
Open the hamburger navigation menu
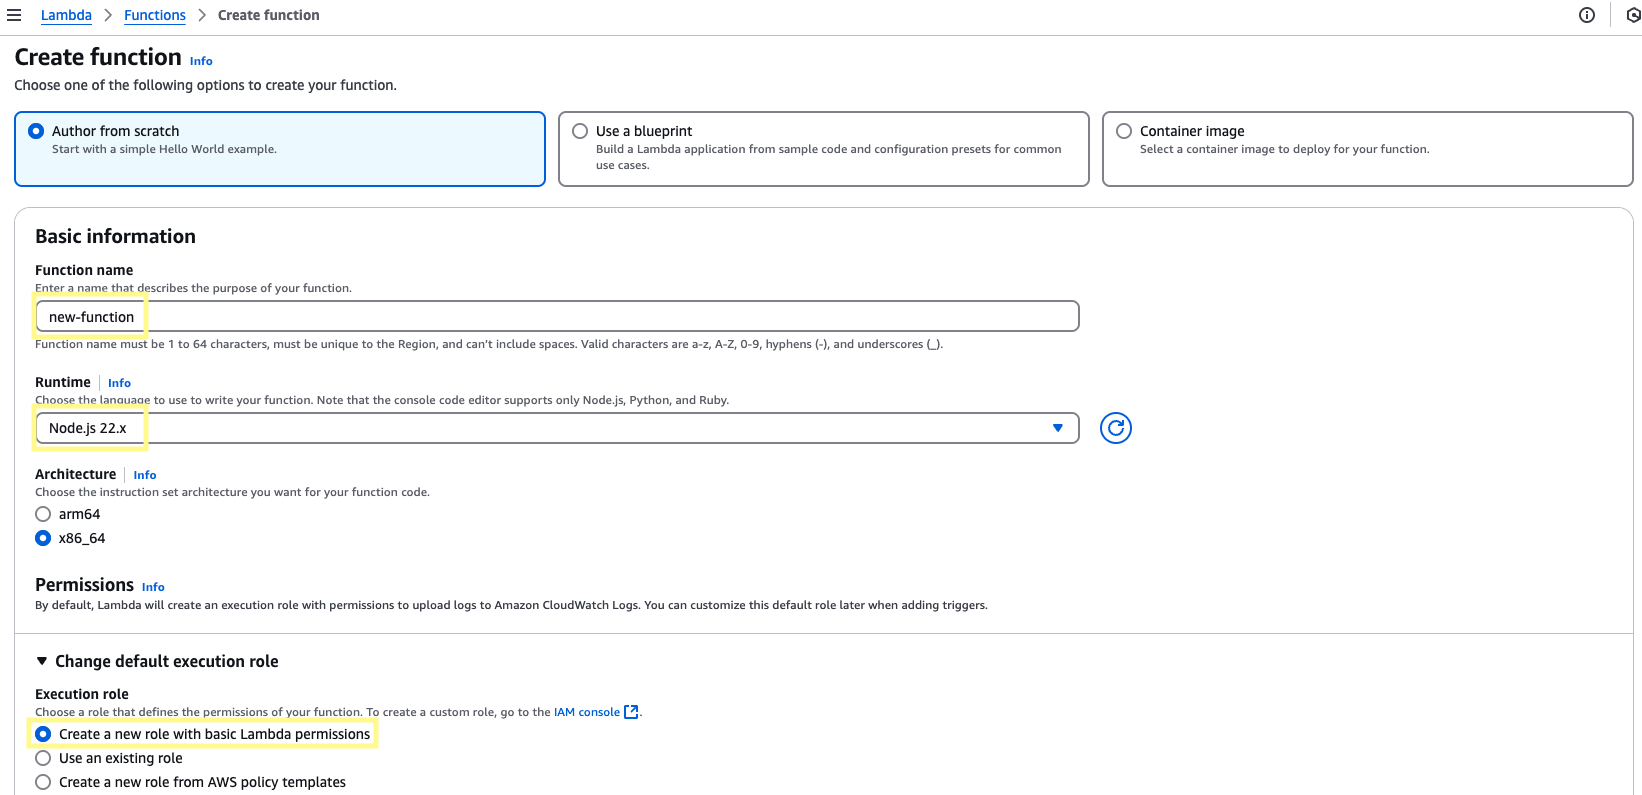click(x=14, y=15)
